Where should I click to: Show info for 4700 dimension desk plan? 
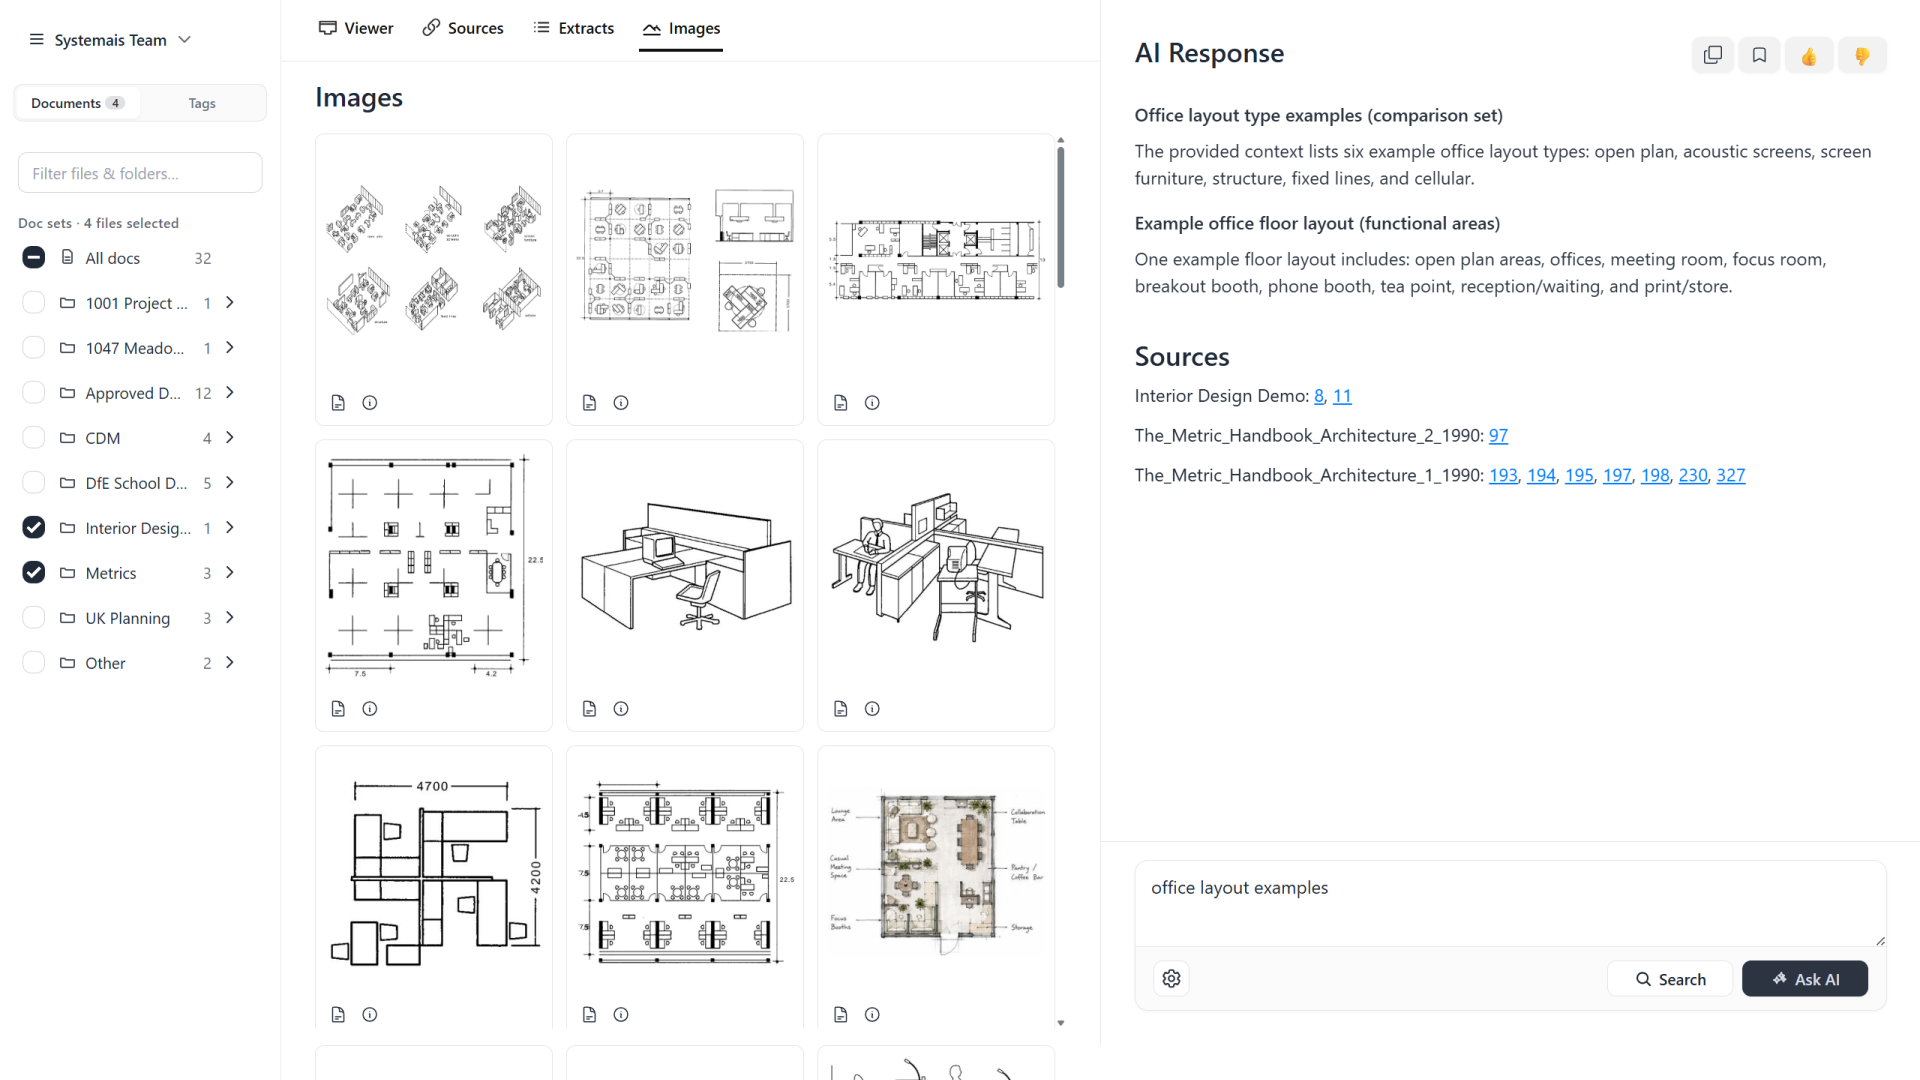pos(370,1015)
